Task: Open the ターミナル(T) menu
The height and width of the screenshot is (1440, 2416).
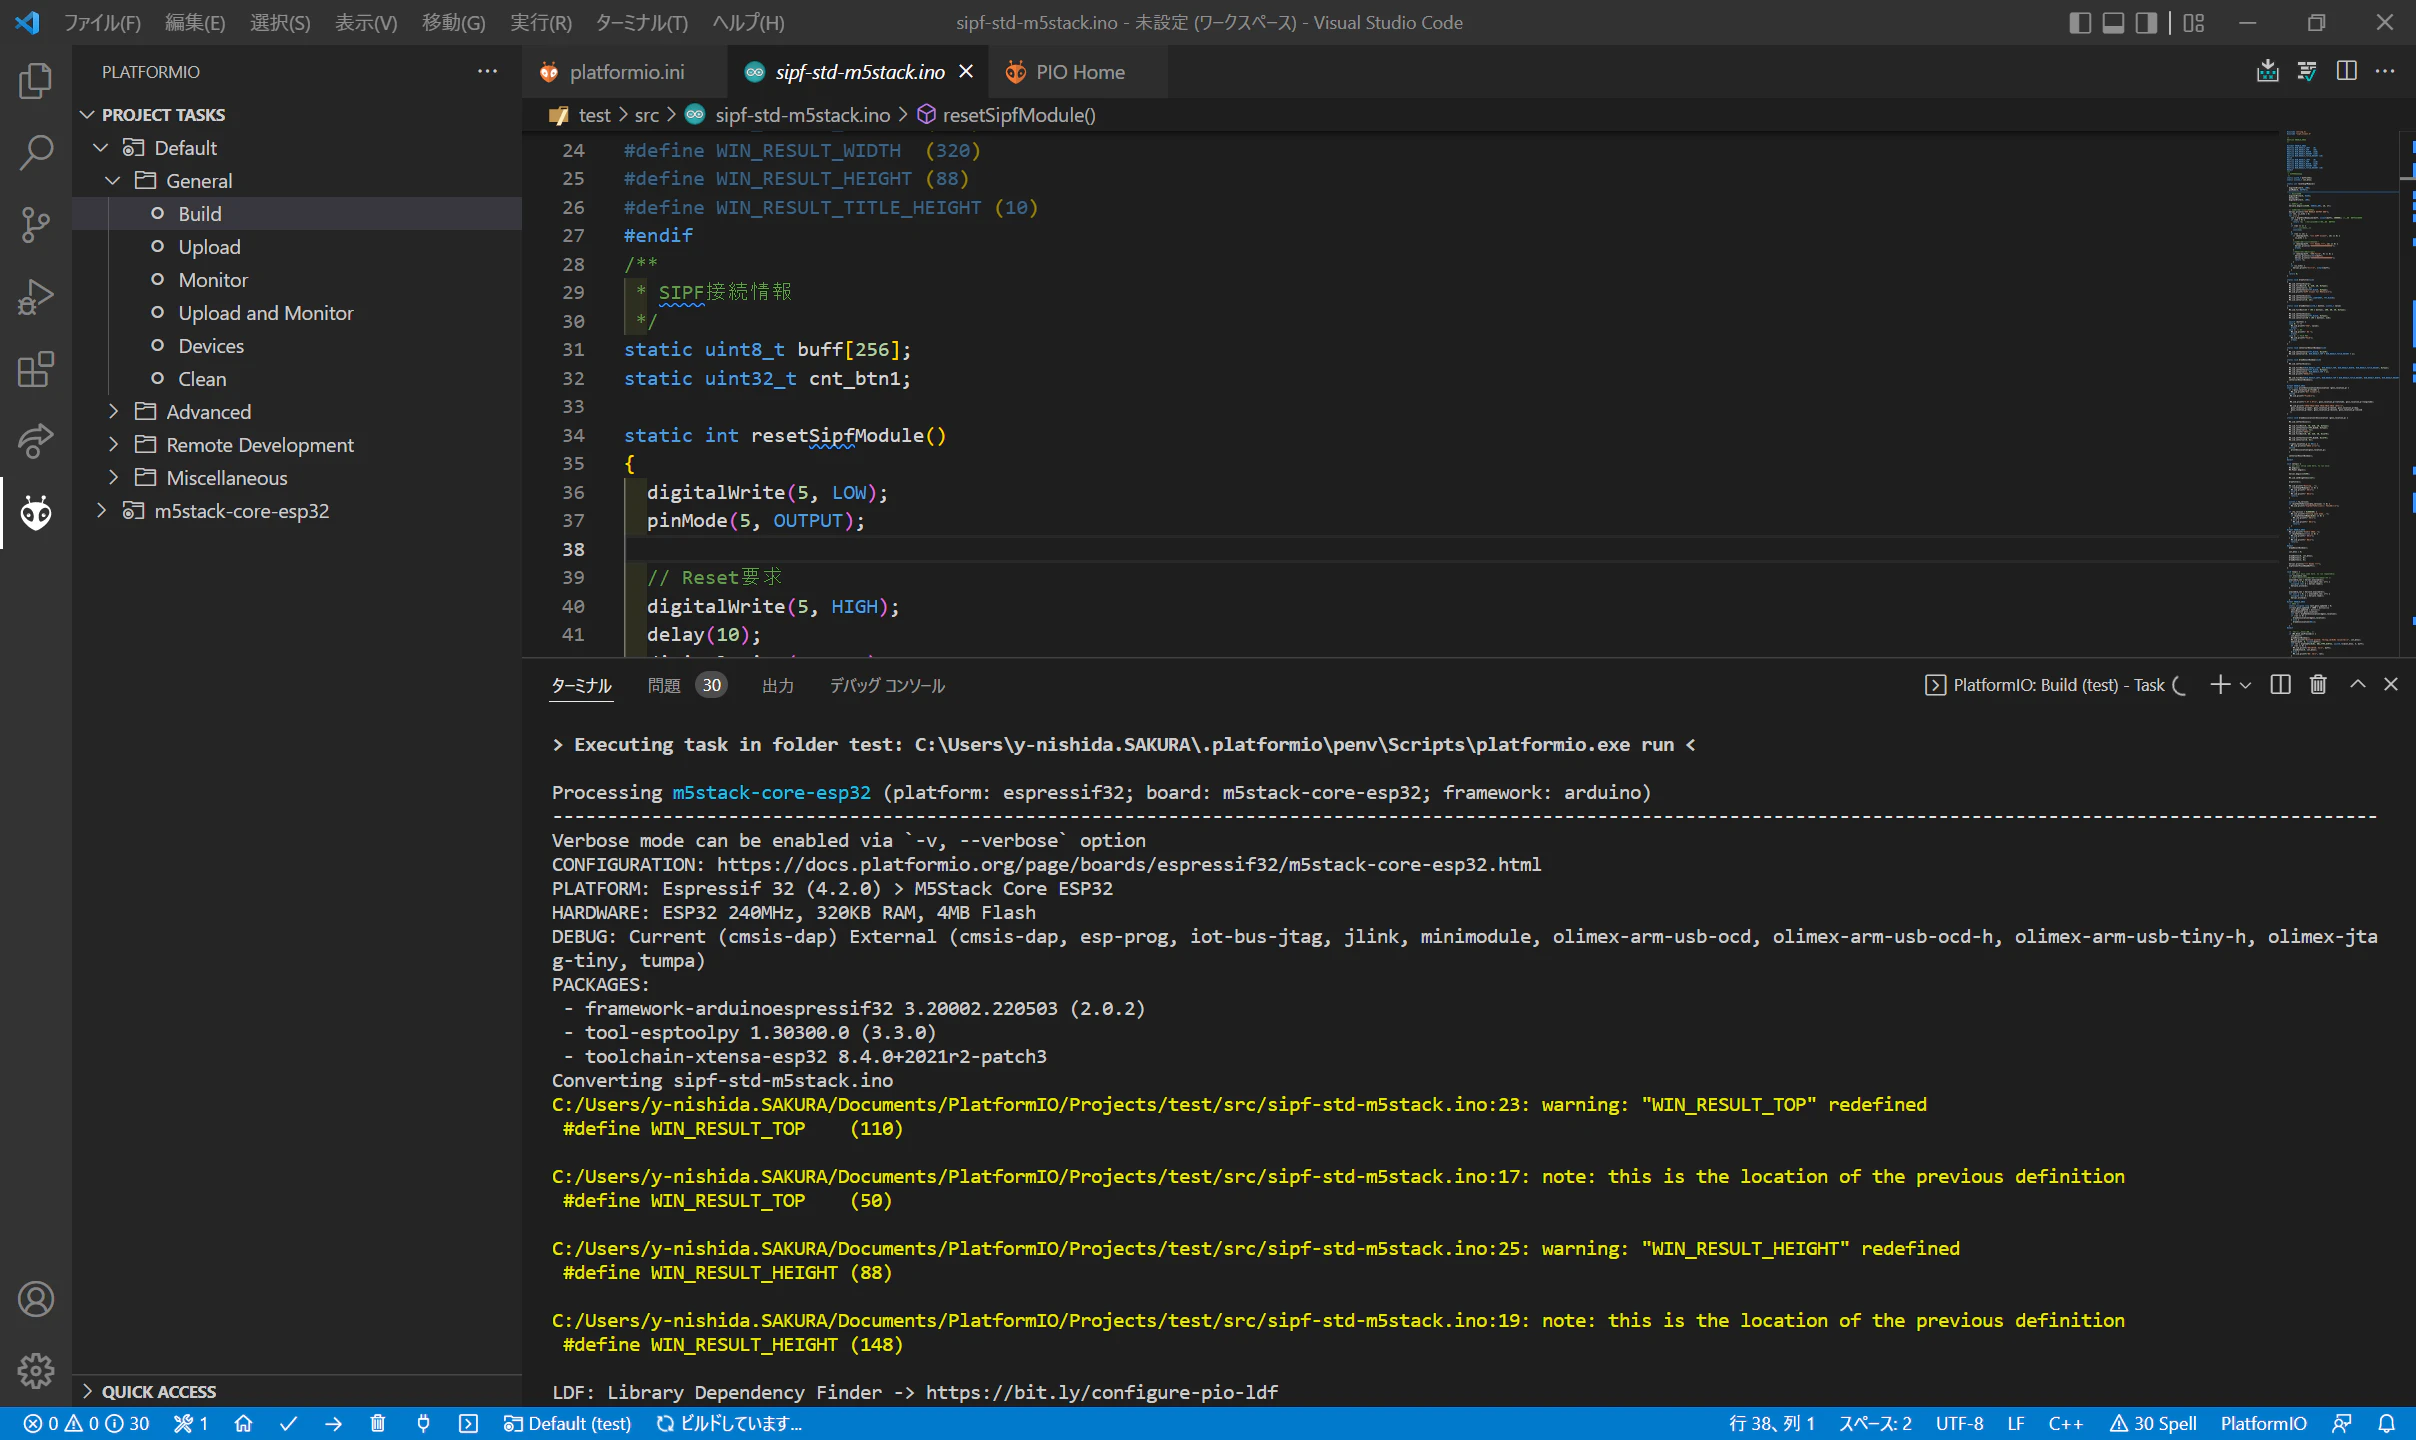Action: click(x=641, y=22)
